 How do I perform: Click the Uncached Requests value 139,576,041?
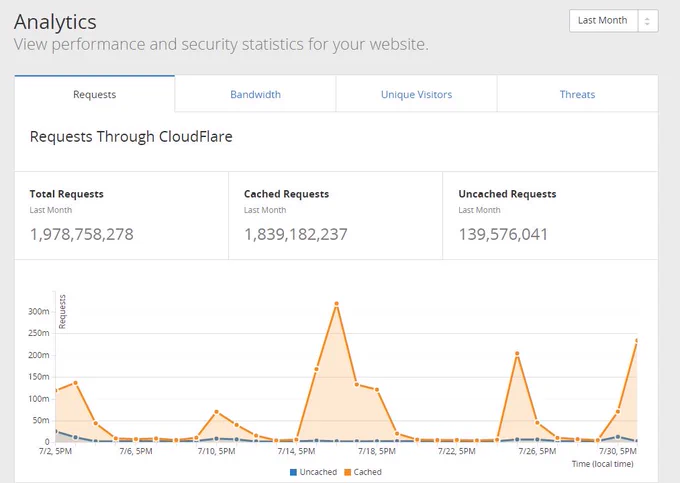[503, 234]
